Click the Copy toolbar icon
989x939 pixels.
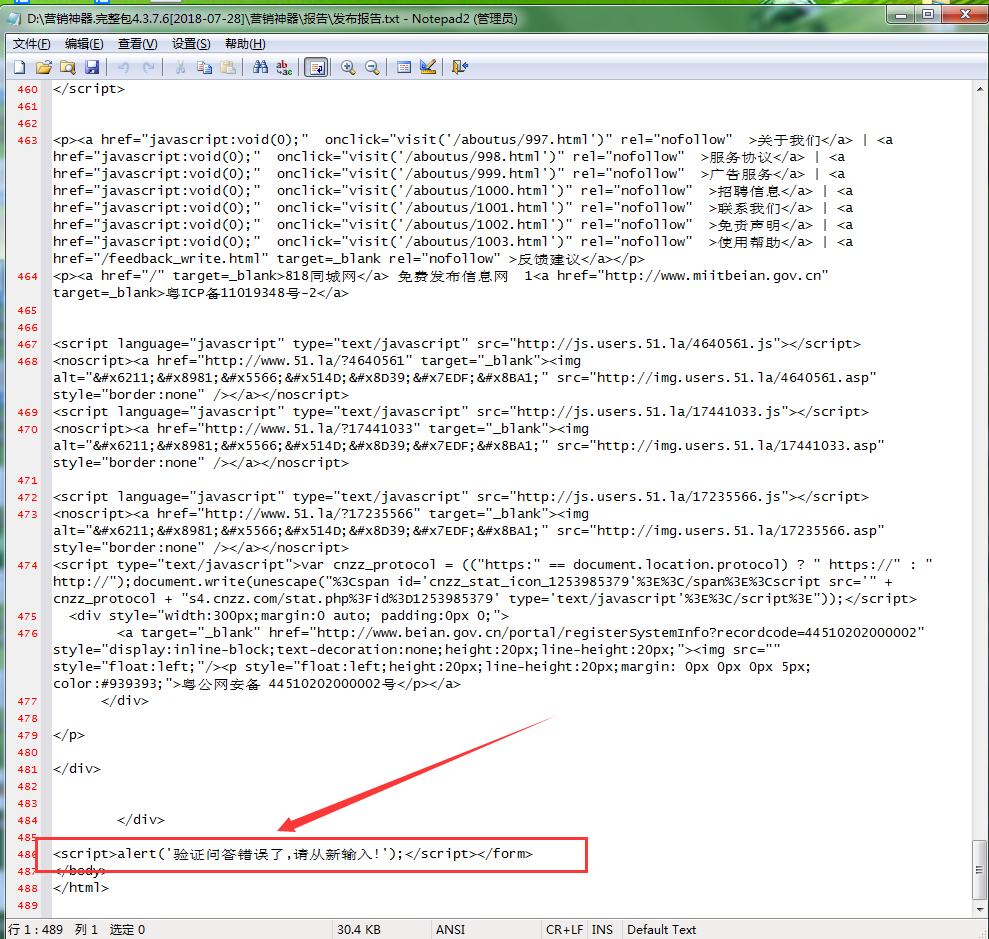pos(204,67)
